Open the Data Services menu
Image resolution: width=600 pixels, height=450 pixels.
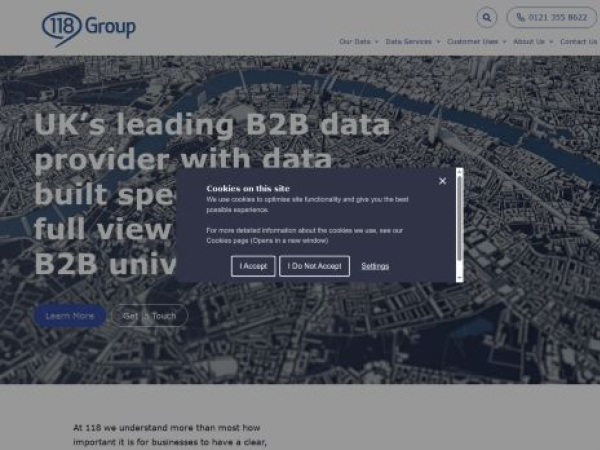[x=409, y=42]
